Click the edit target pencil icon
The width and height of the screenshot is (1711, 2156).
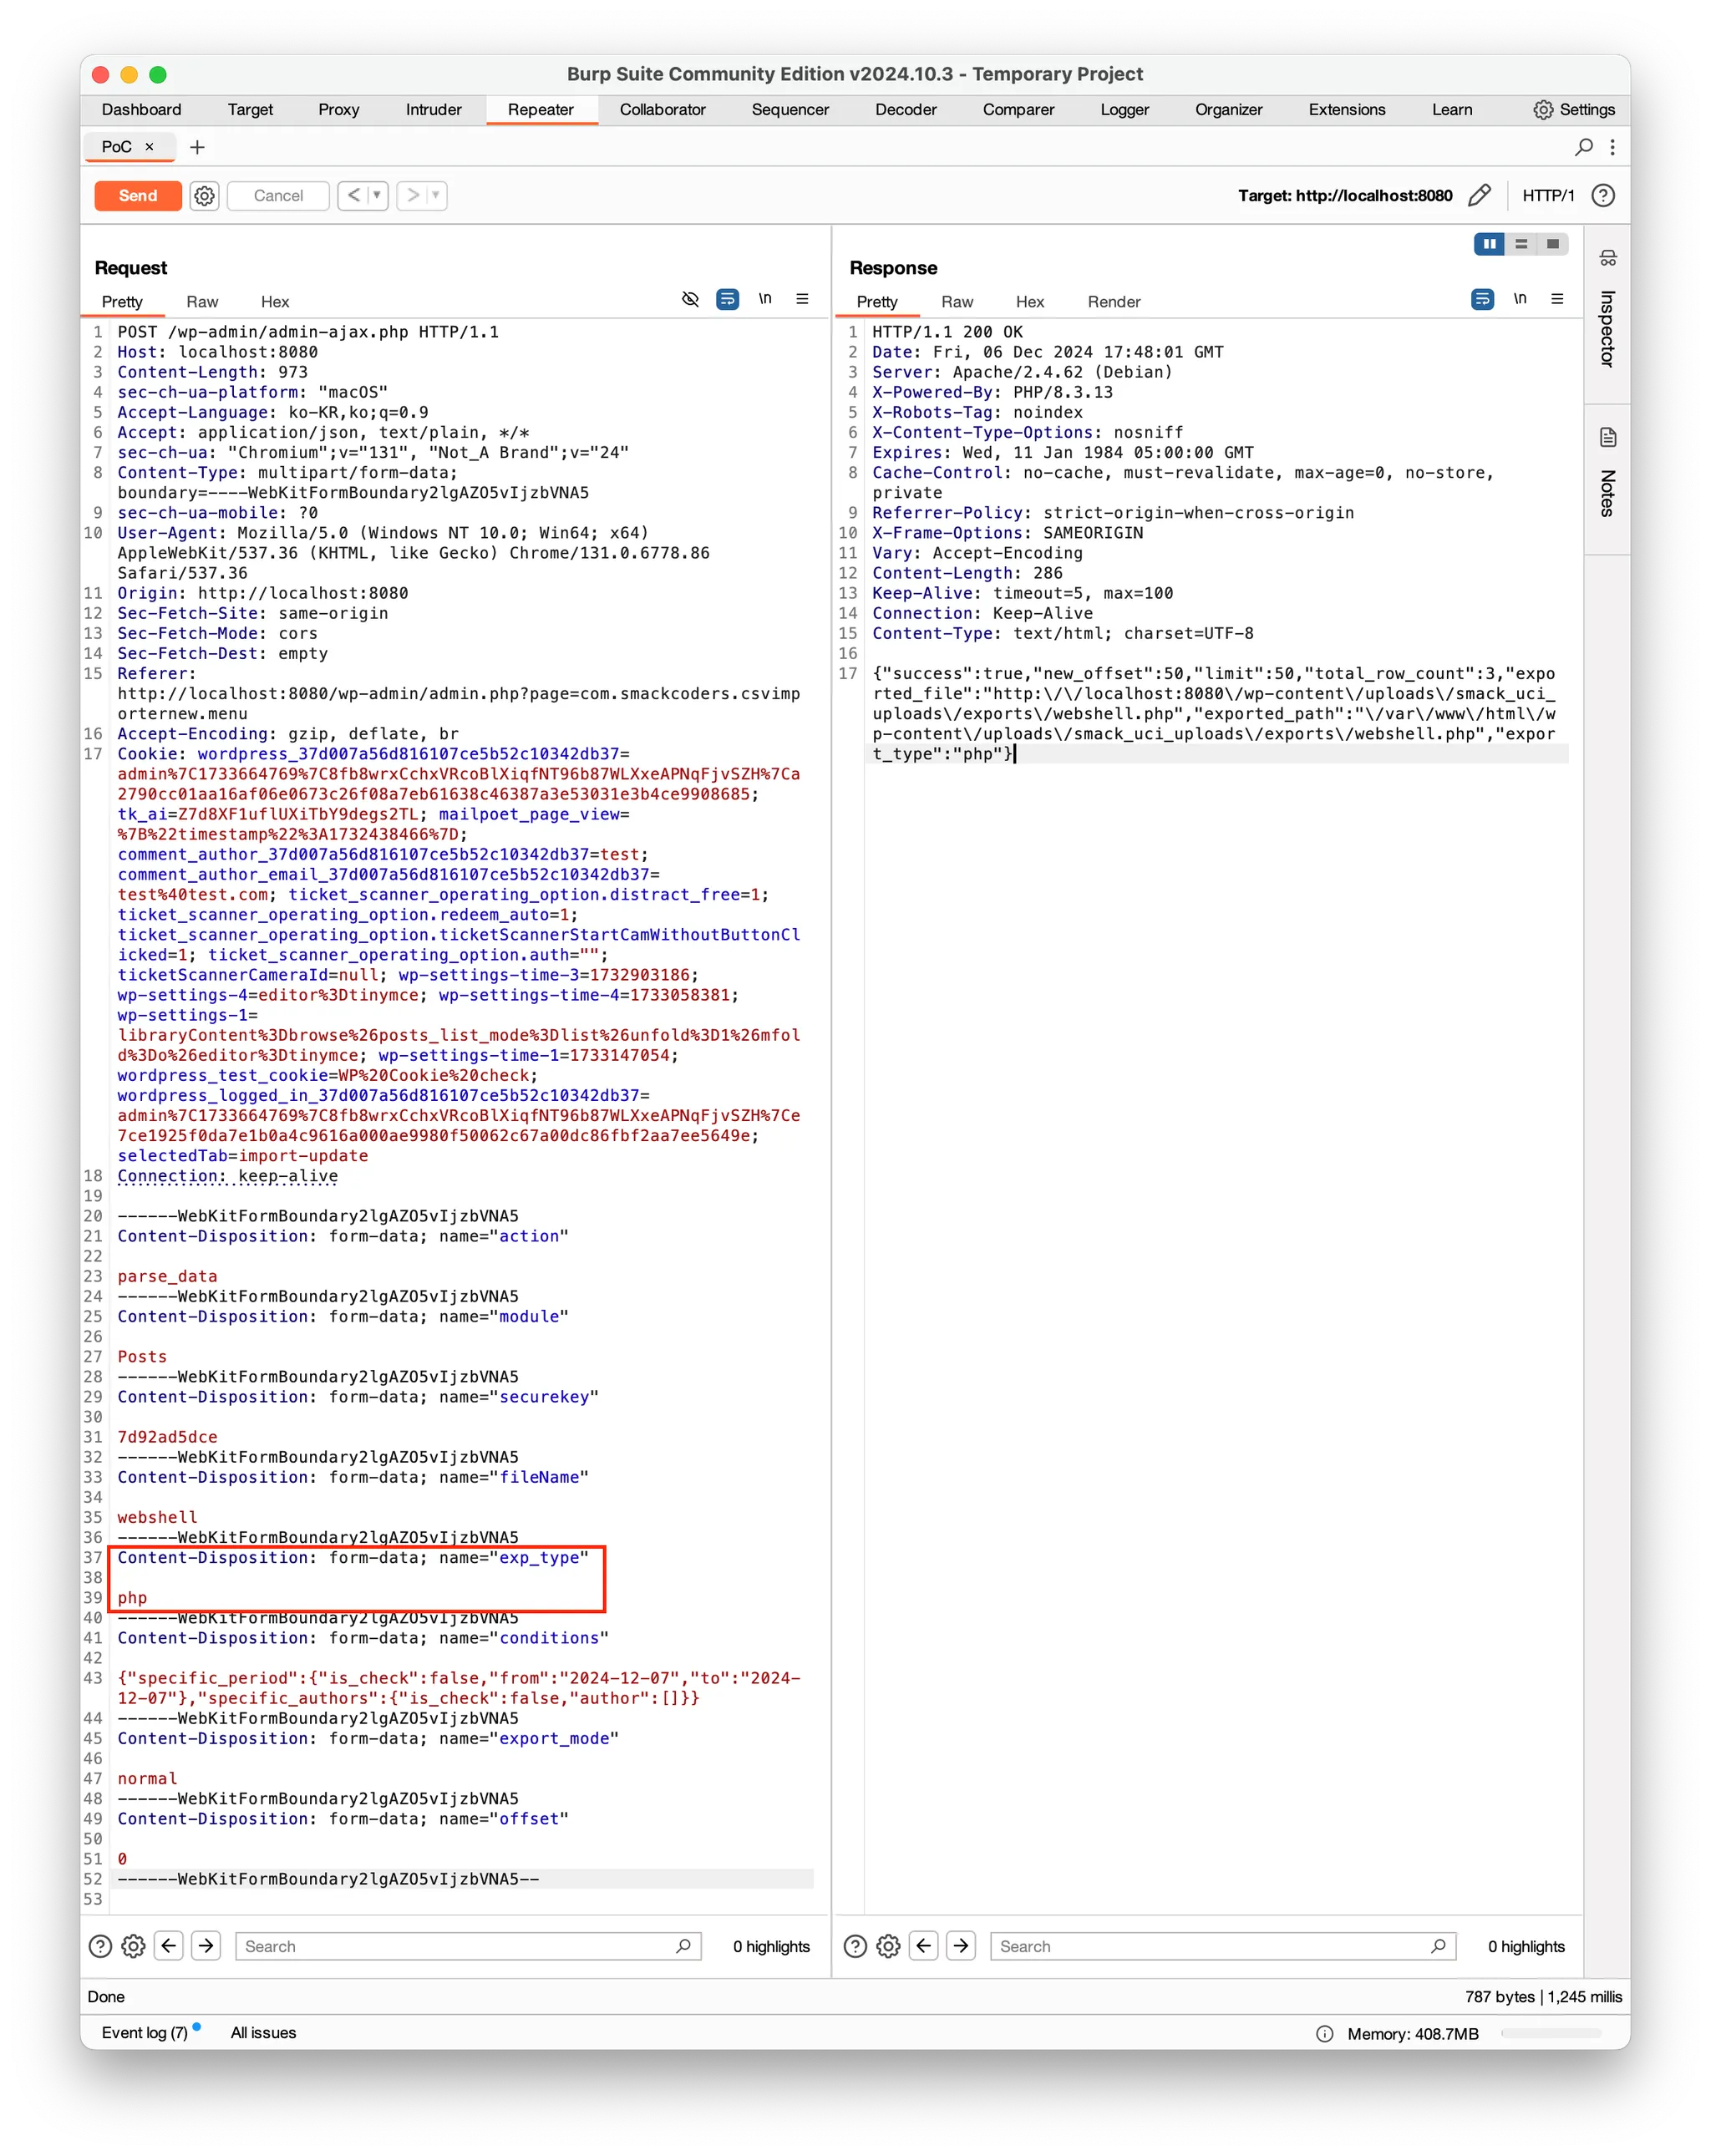point(1479,196)
